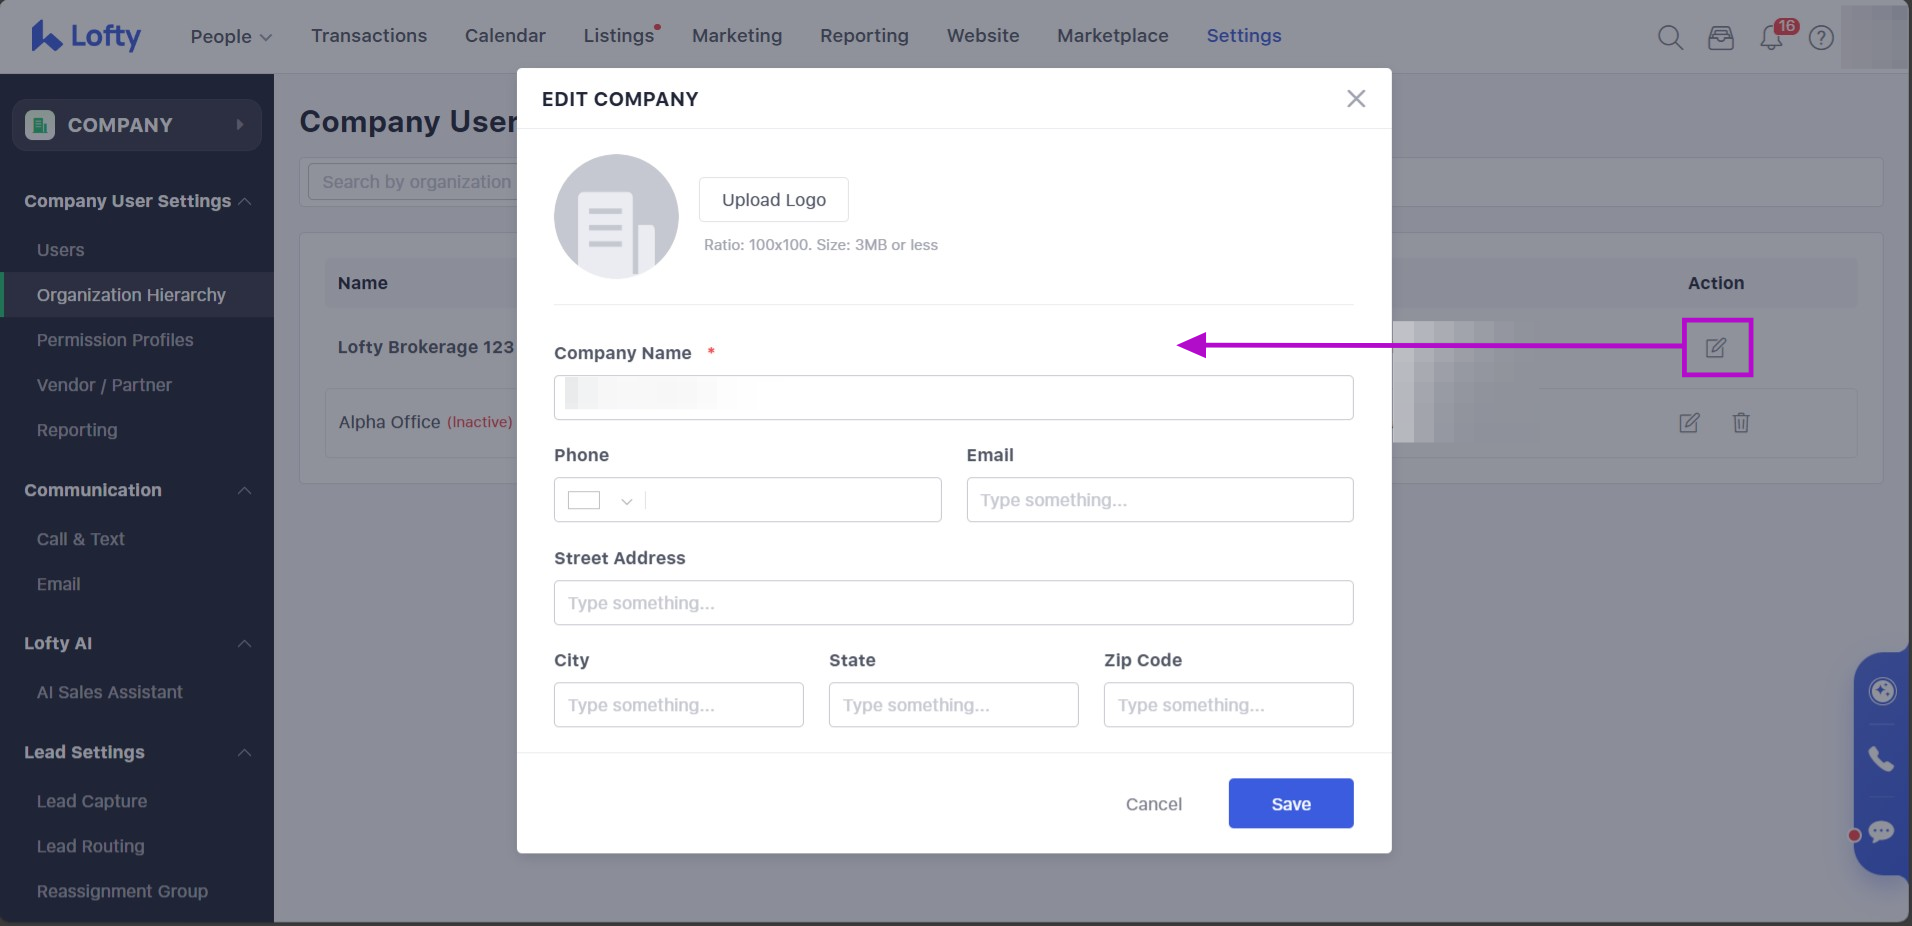
Task: Delete Alpha Office using trash icon
Action: (1741, 423)
